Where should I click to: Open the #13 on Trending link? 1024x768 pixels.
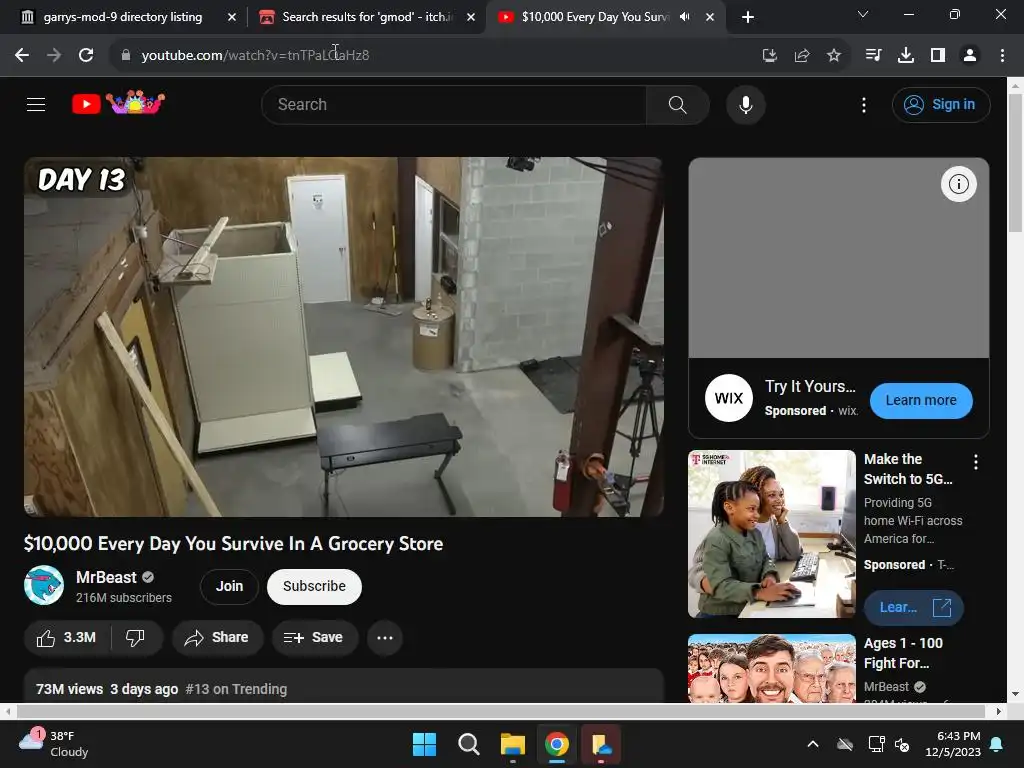(x=236, y=689)
